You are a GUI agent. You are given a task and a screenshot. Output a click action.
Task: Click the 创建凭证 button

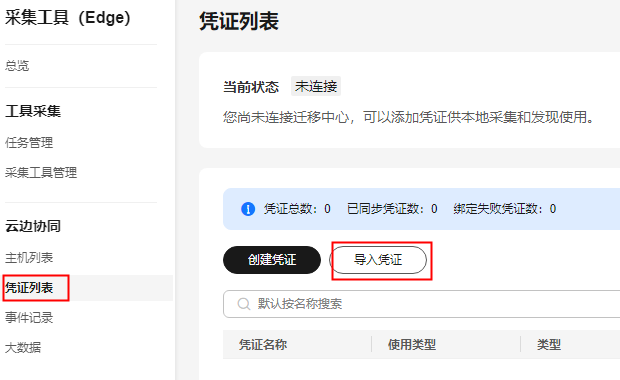[x=272, y=260]
